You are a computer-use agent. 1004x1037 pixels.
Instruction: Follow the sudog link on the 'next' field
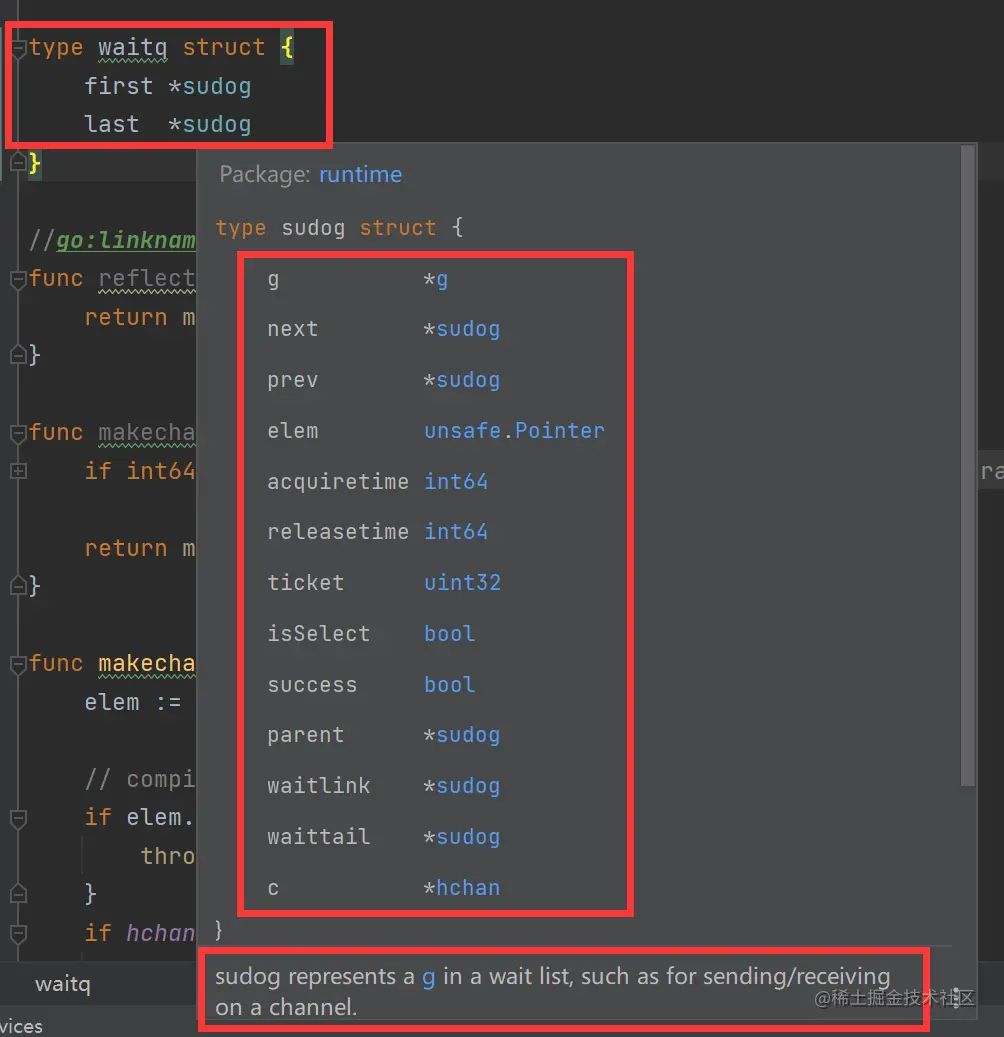pos(468,329)
